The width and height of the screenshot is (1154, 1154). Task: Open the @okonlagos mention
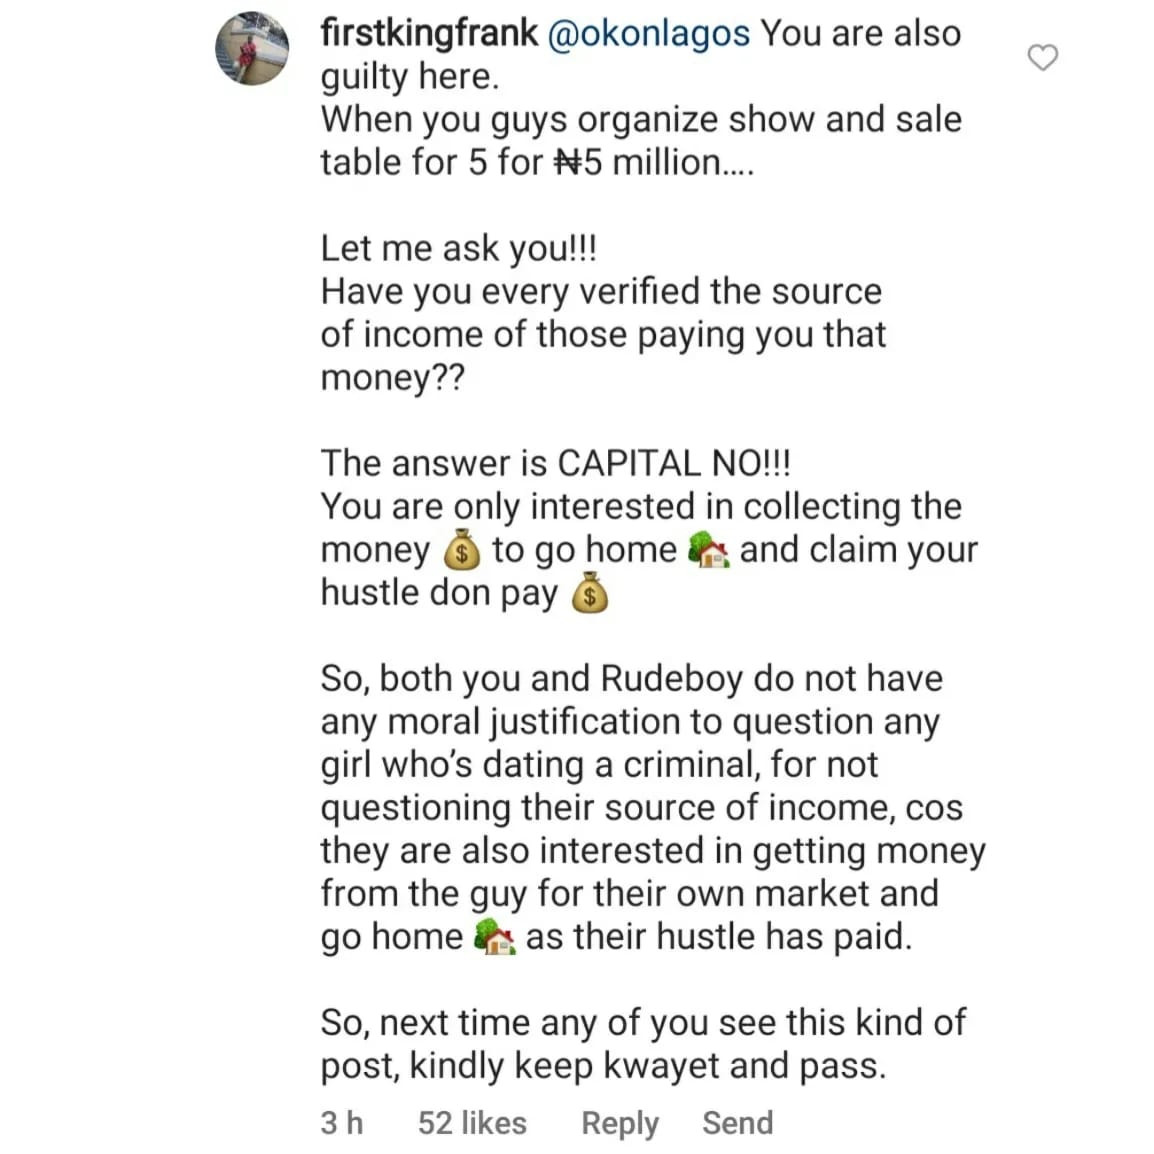click(649, 34)
